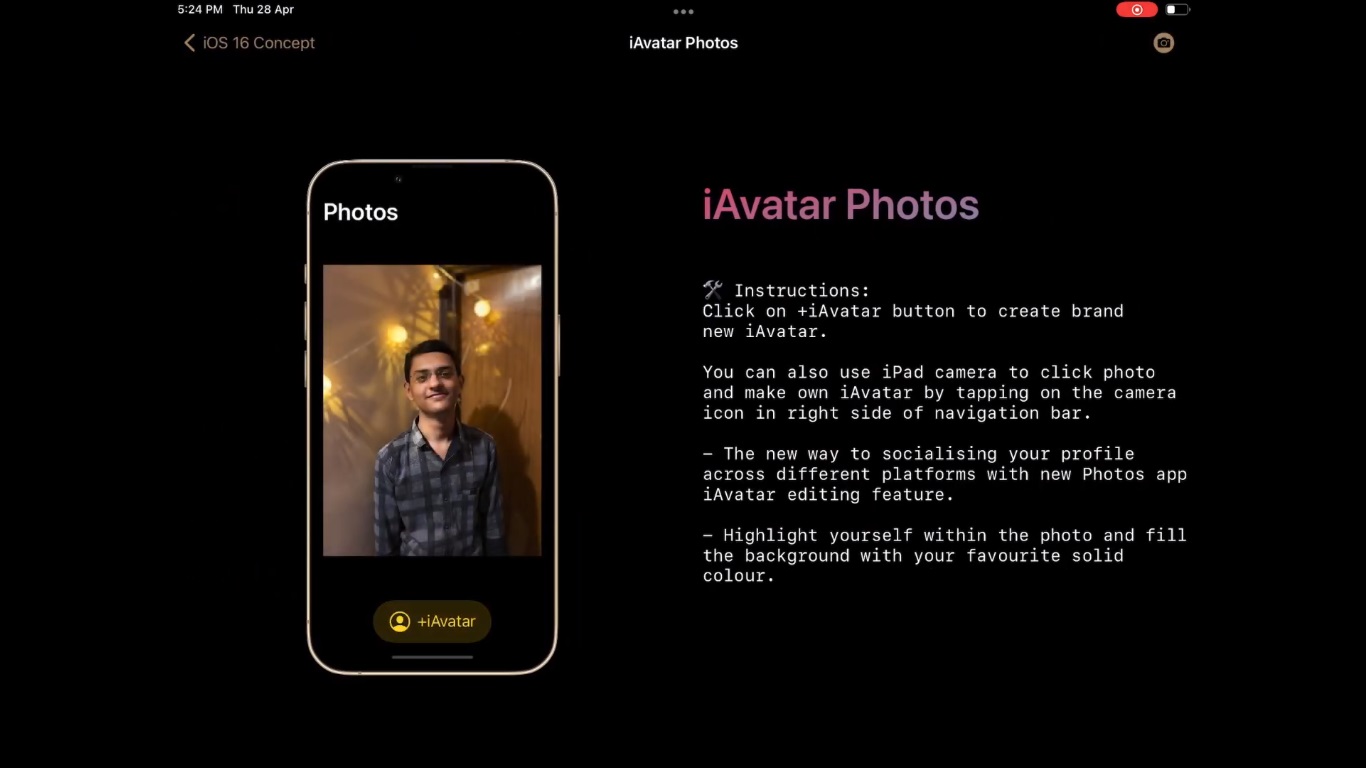Click the line "iAvatar editing feature."
The height and width of the screenshot is (768, 1366).
pyautogui.click(x=828, y=494)
